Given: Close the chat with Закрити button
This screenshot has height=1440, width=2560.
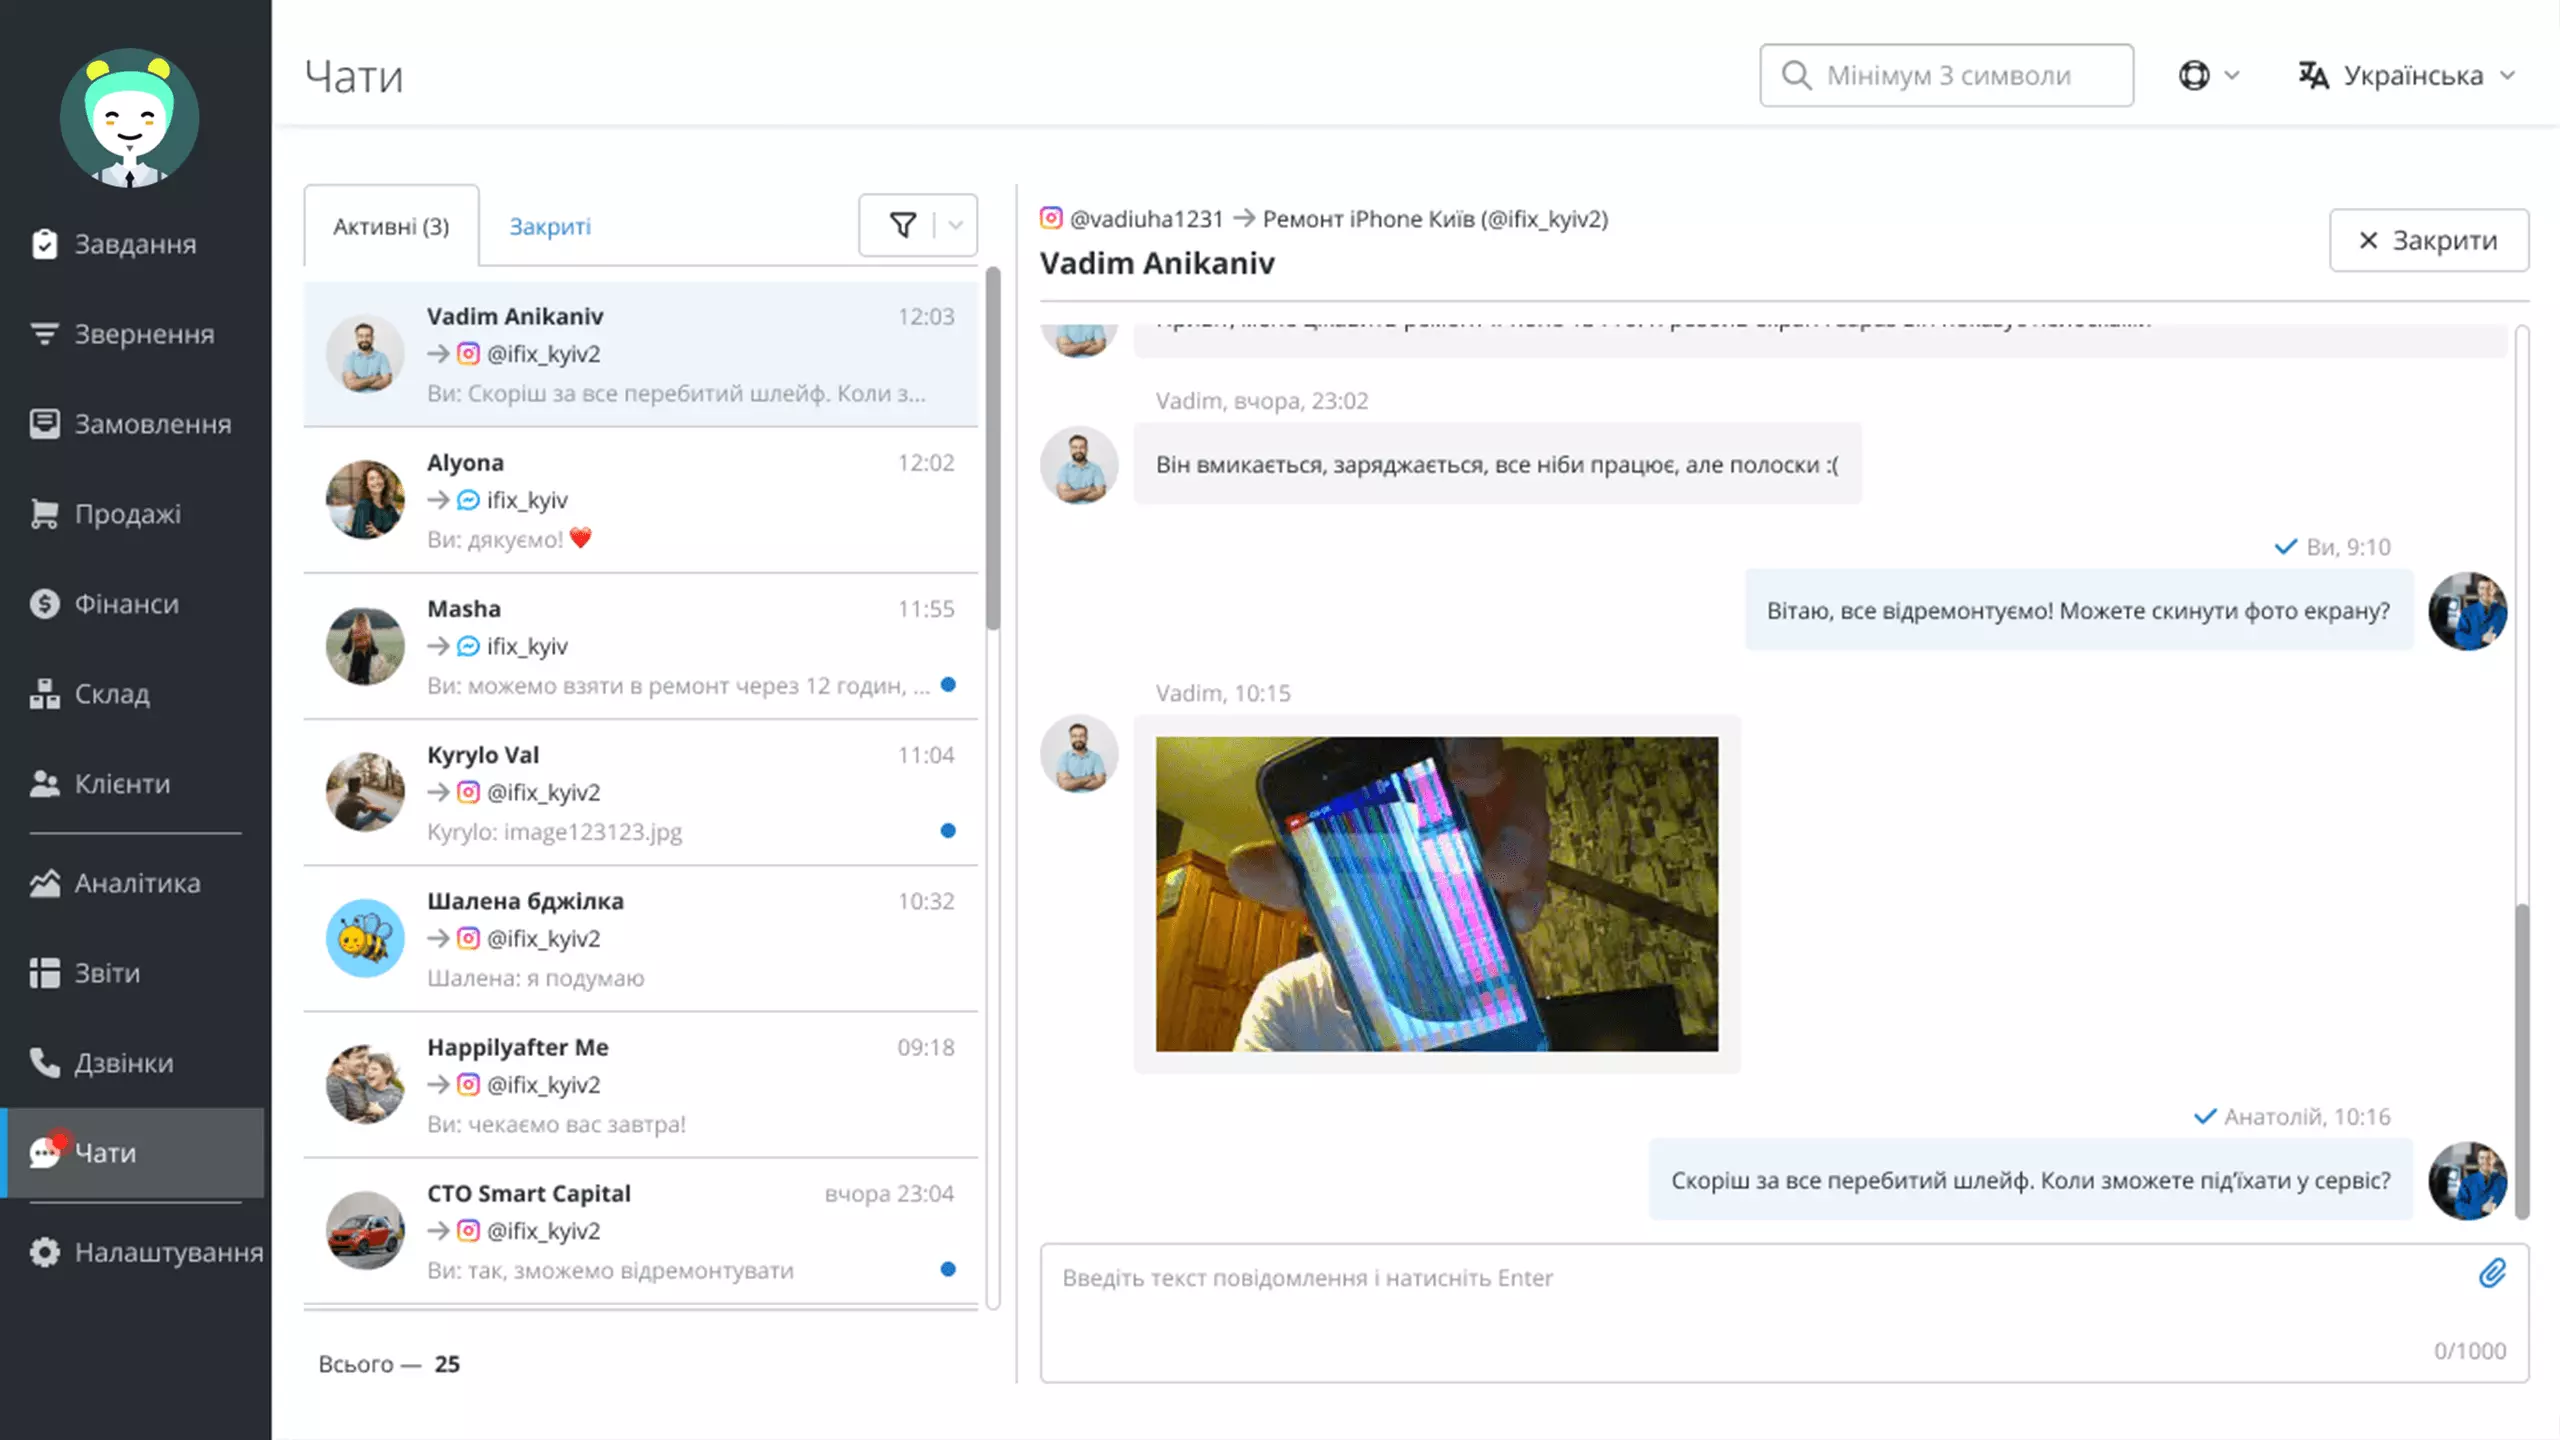Looking at the screenshot, I should click(x=2429, y=240).
